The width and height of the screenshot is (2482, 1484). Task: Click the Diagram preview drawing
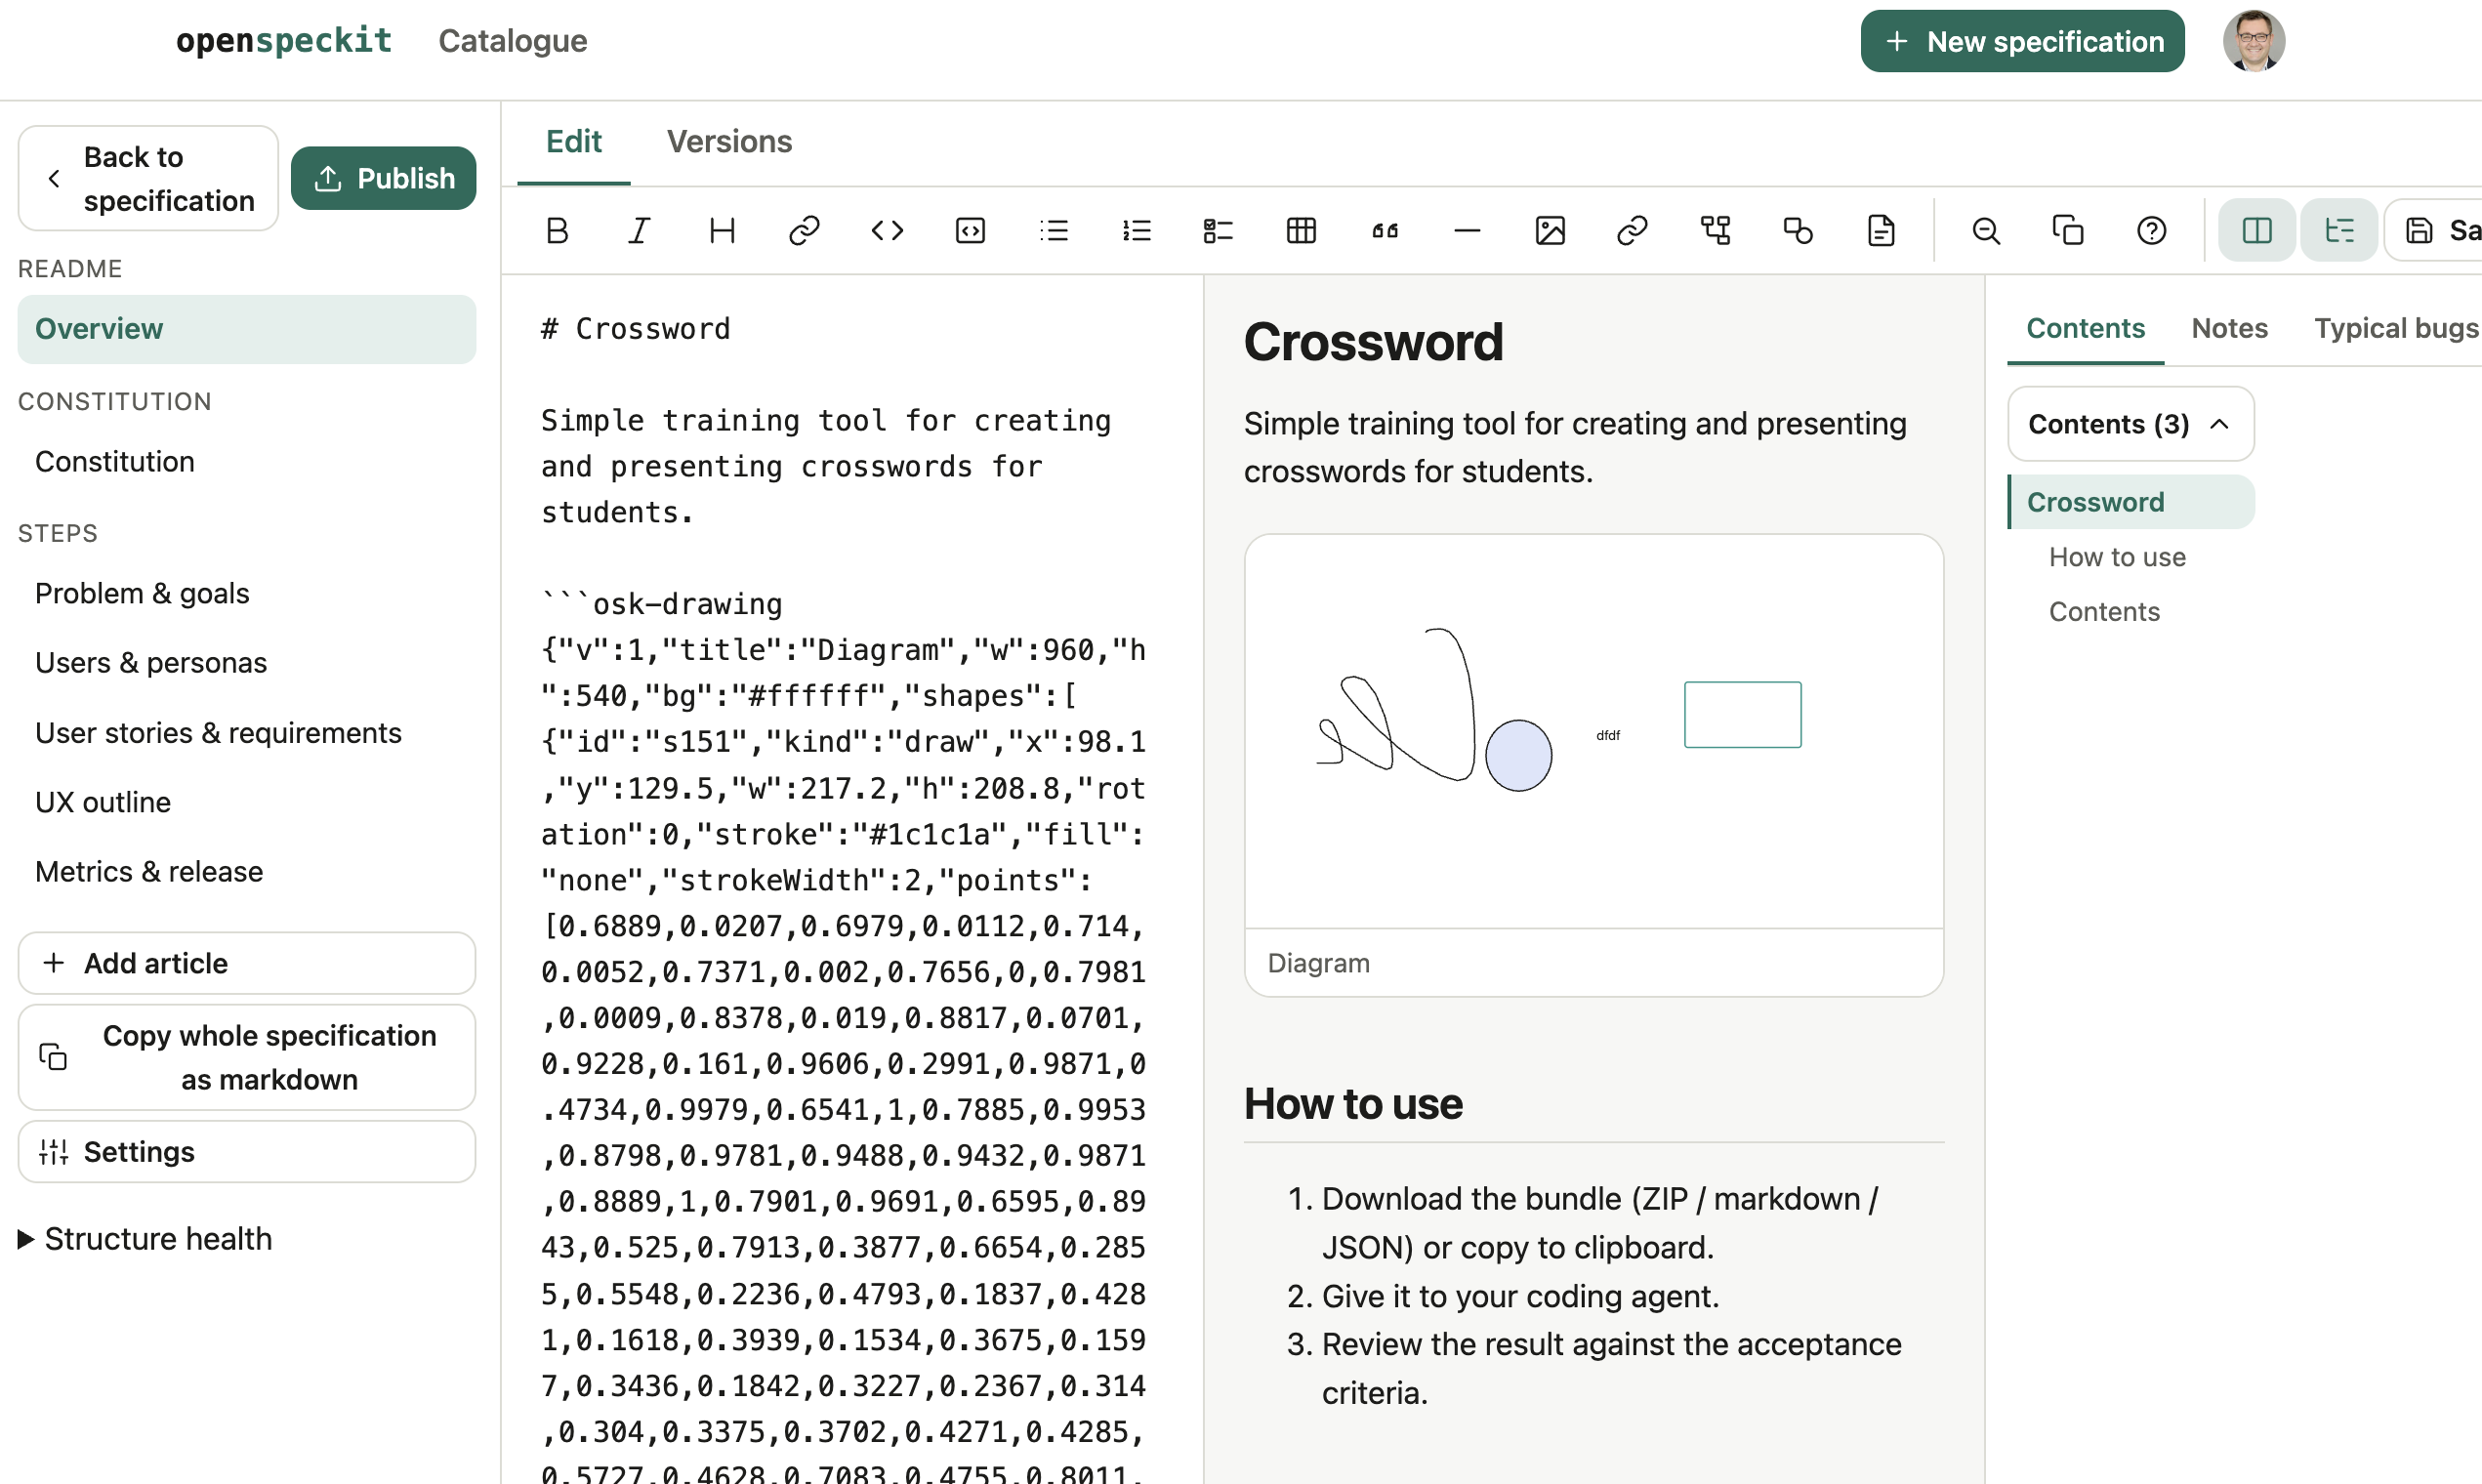(x=1594, y=732)
